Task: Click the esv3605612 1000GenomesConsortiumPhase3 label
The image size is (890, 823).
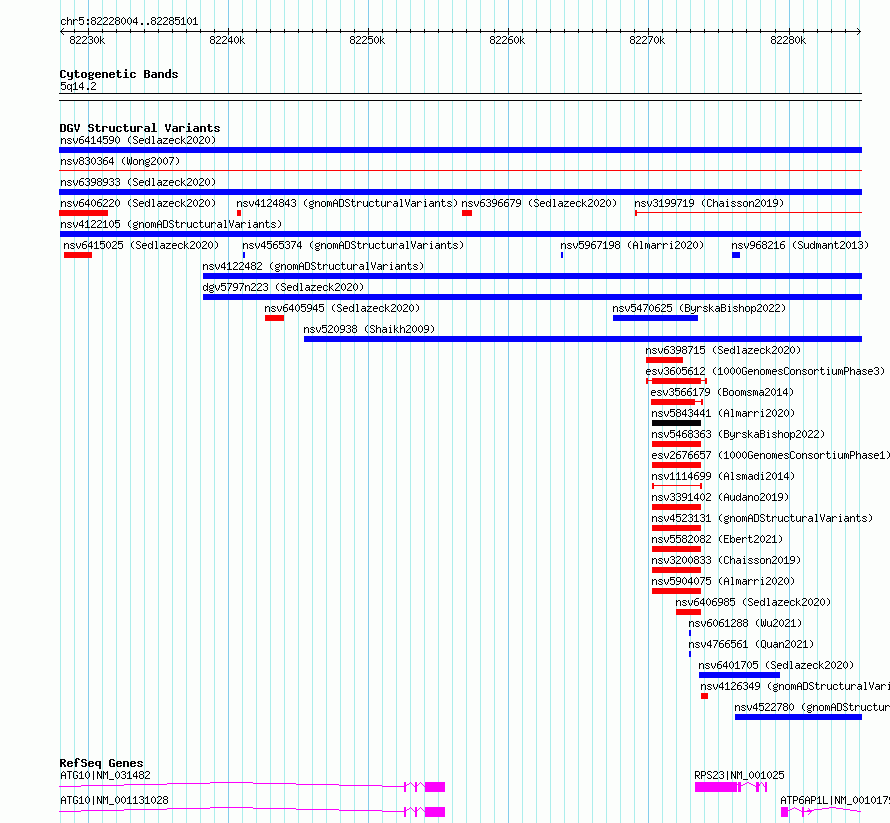Action: (765, 371)
